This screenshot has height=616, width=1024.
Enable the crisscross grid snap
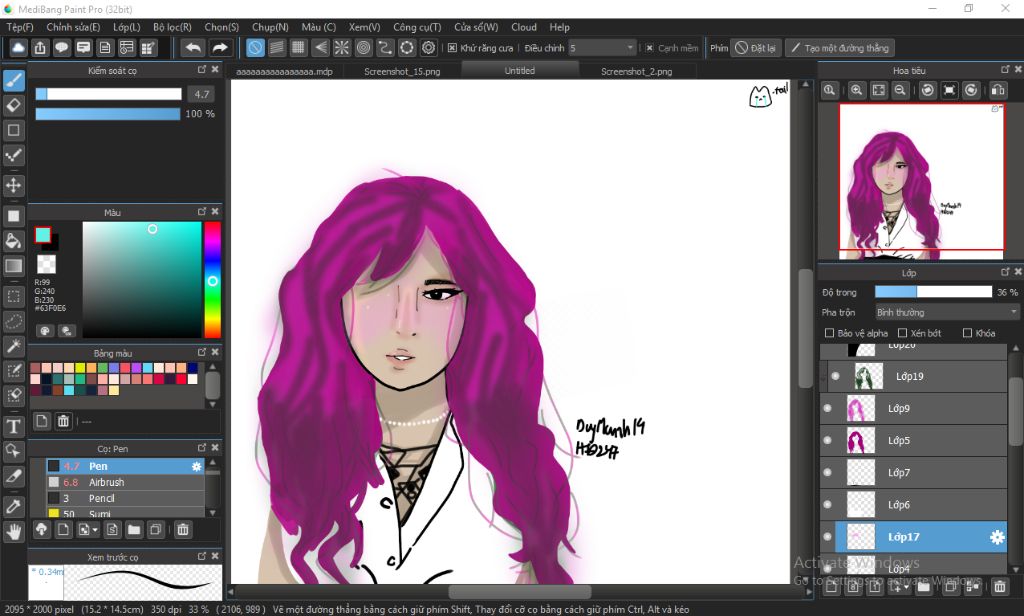click(298, 48)
